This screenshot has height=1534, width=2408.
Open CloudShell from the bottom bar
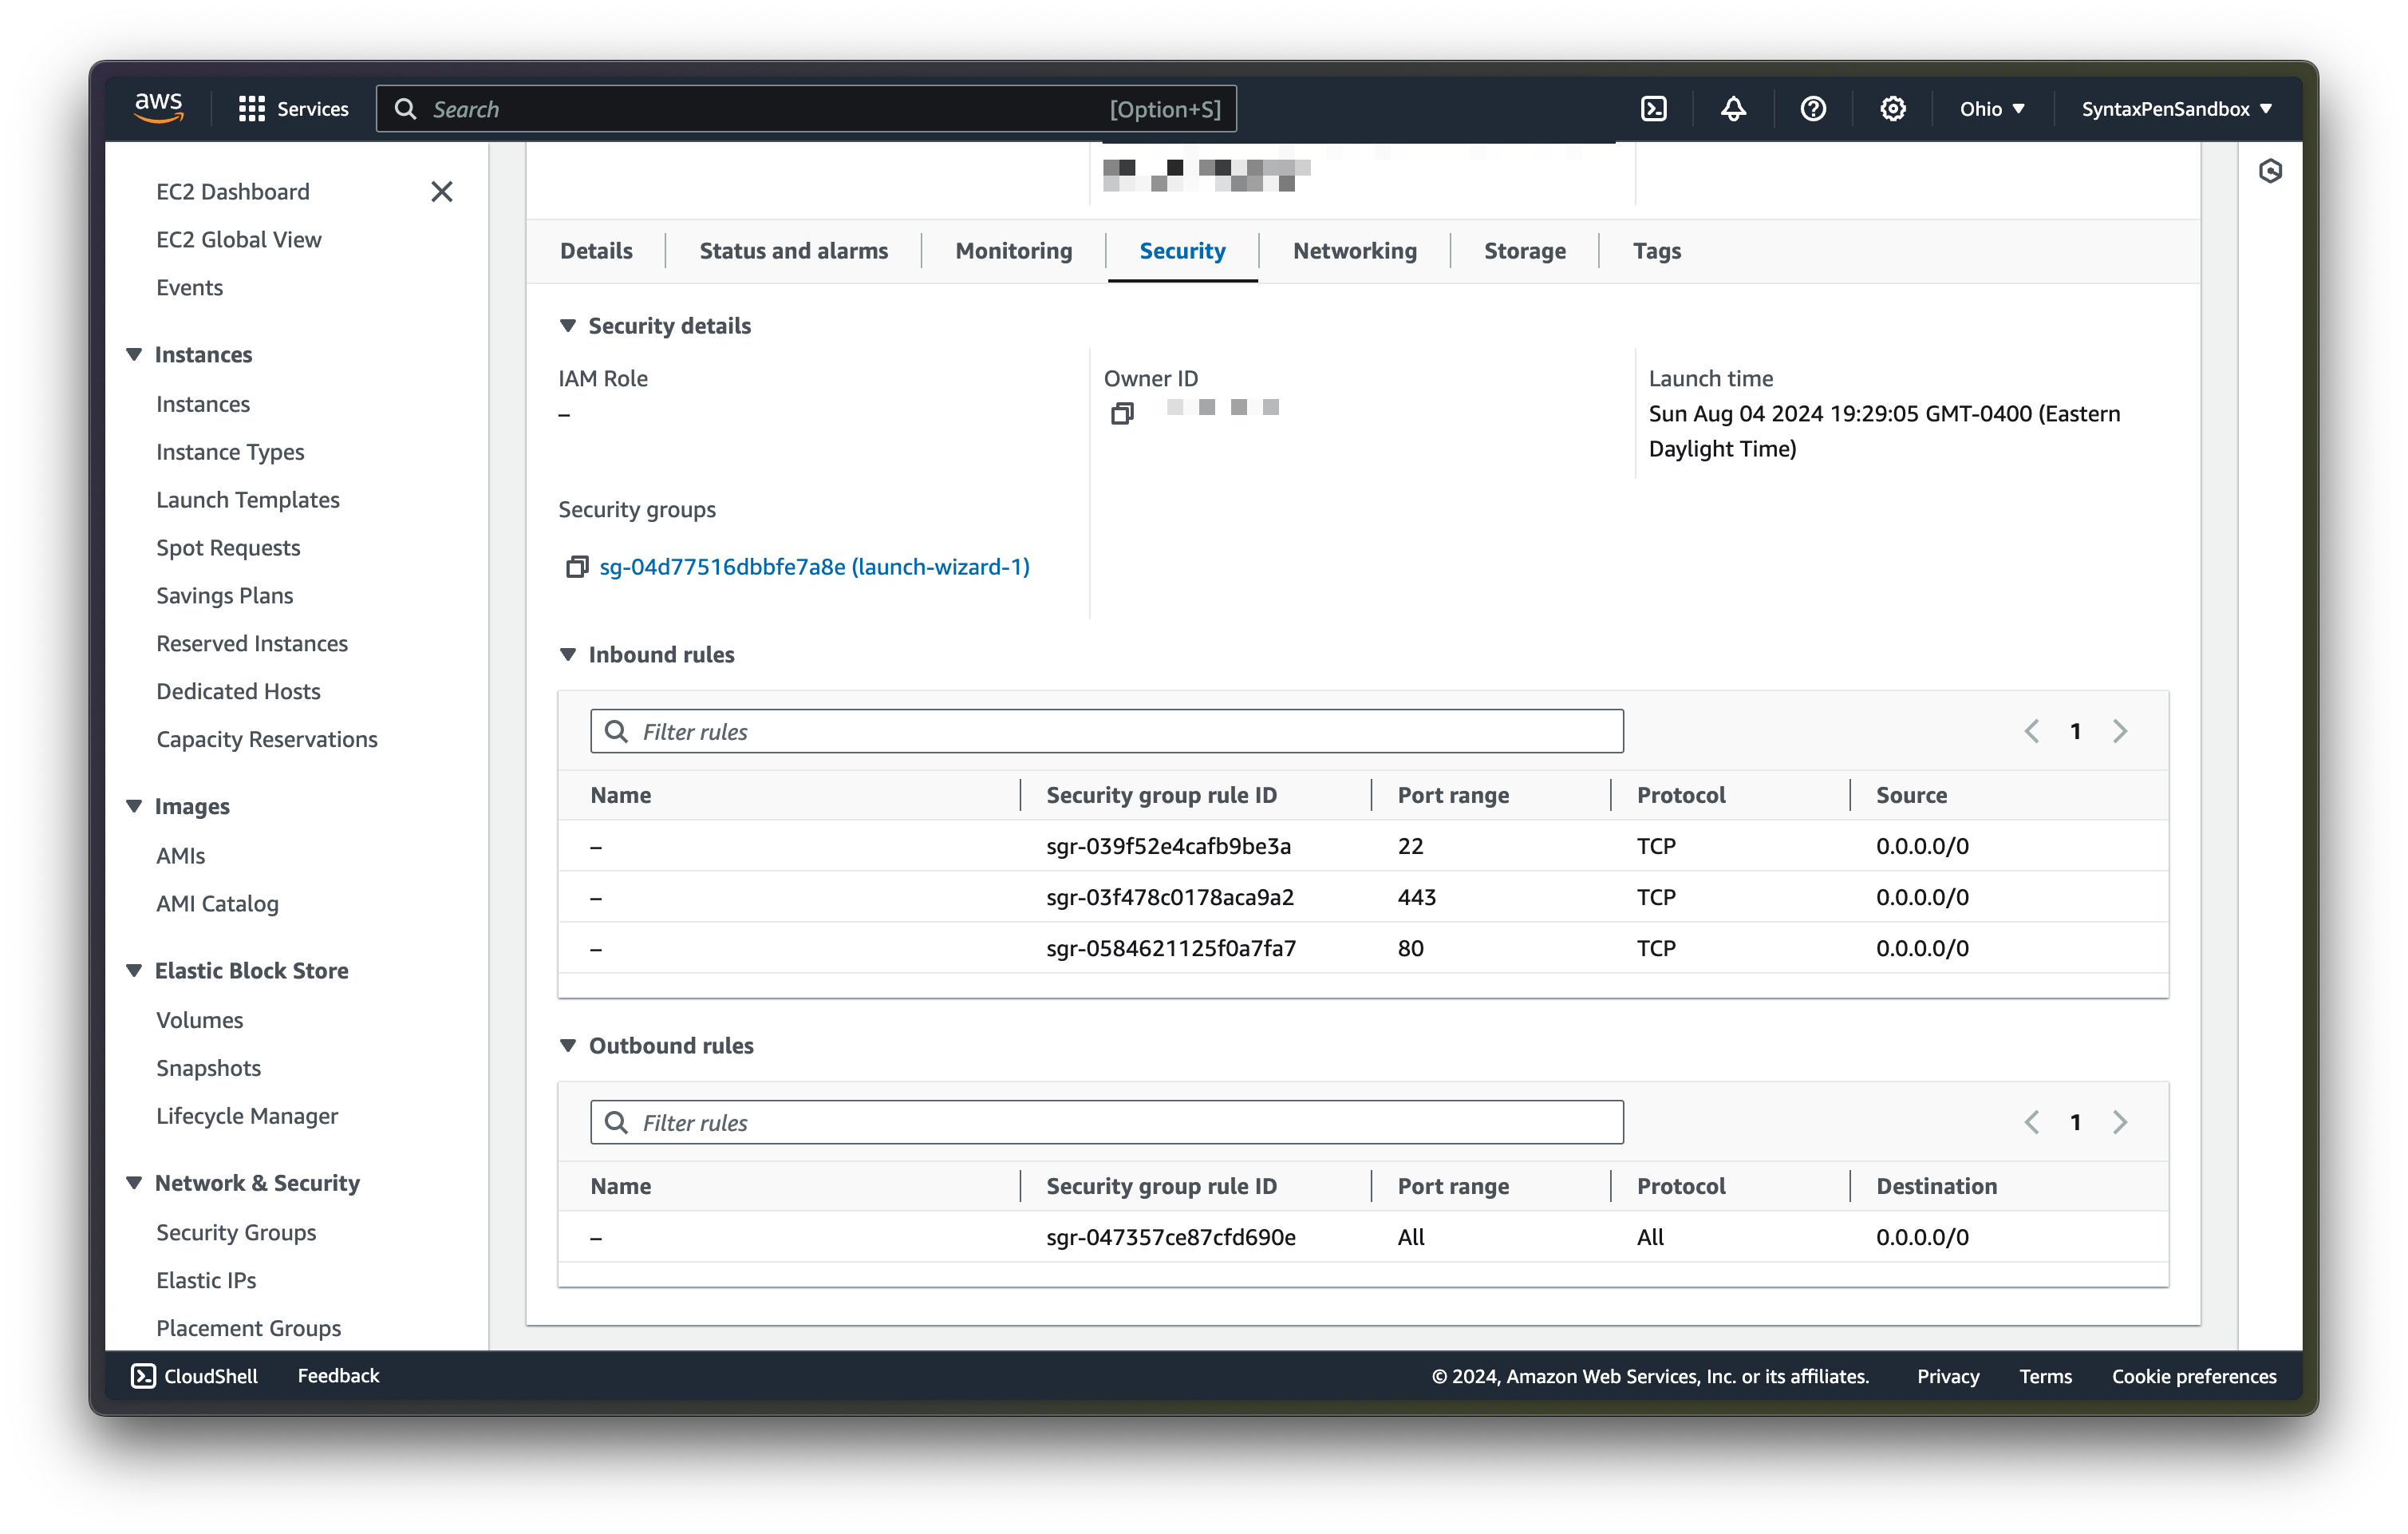pyautogui.click(x=196, y=1375)
